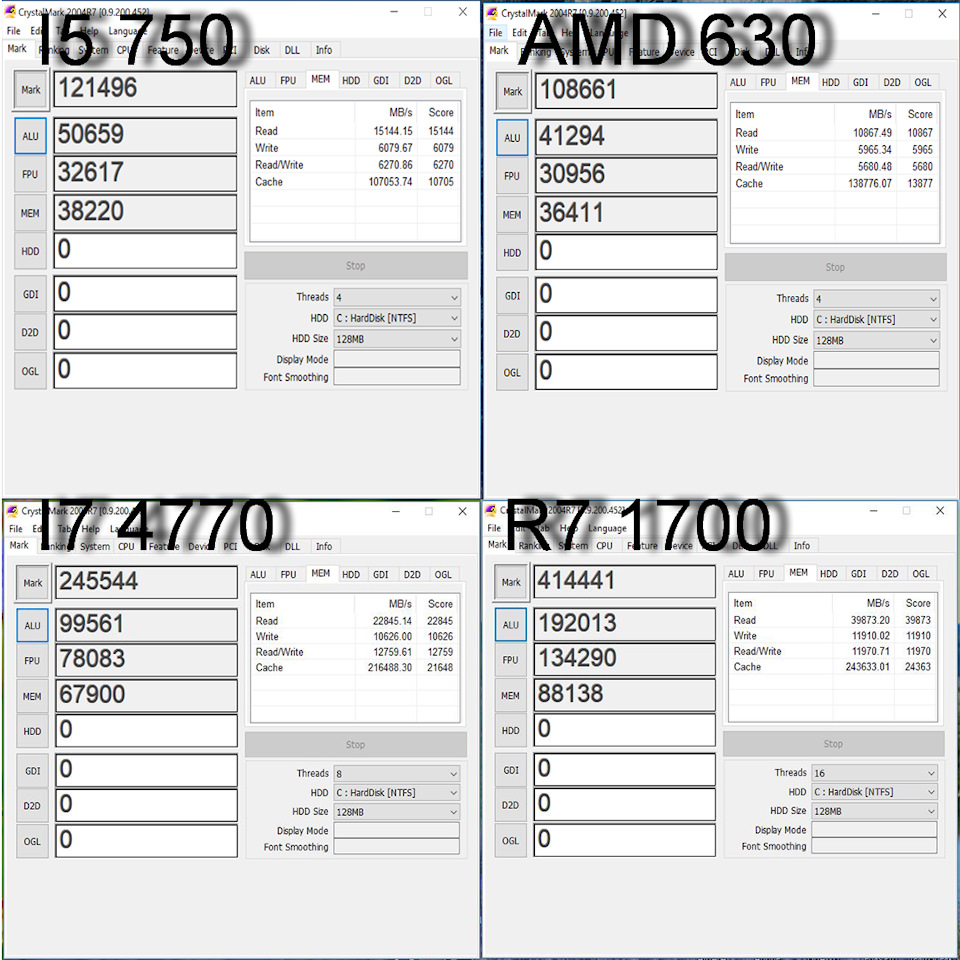Click the Font Smoothing field in AMD 630 window
The height and width of the screenshot is (960, 960).
pos(876,378)
